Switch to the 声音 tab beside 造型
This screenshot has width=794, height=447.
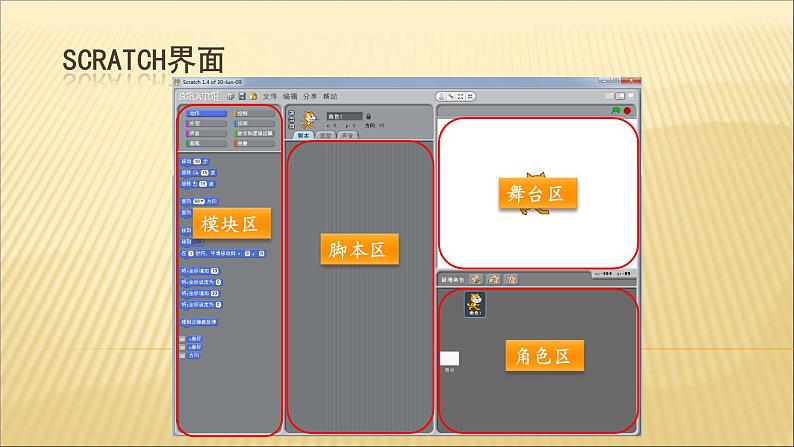coord(347,136)
